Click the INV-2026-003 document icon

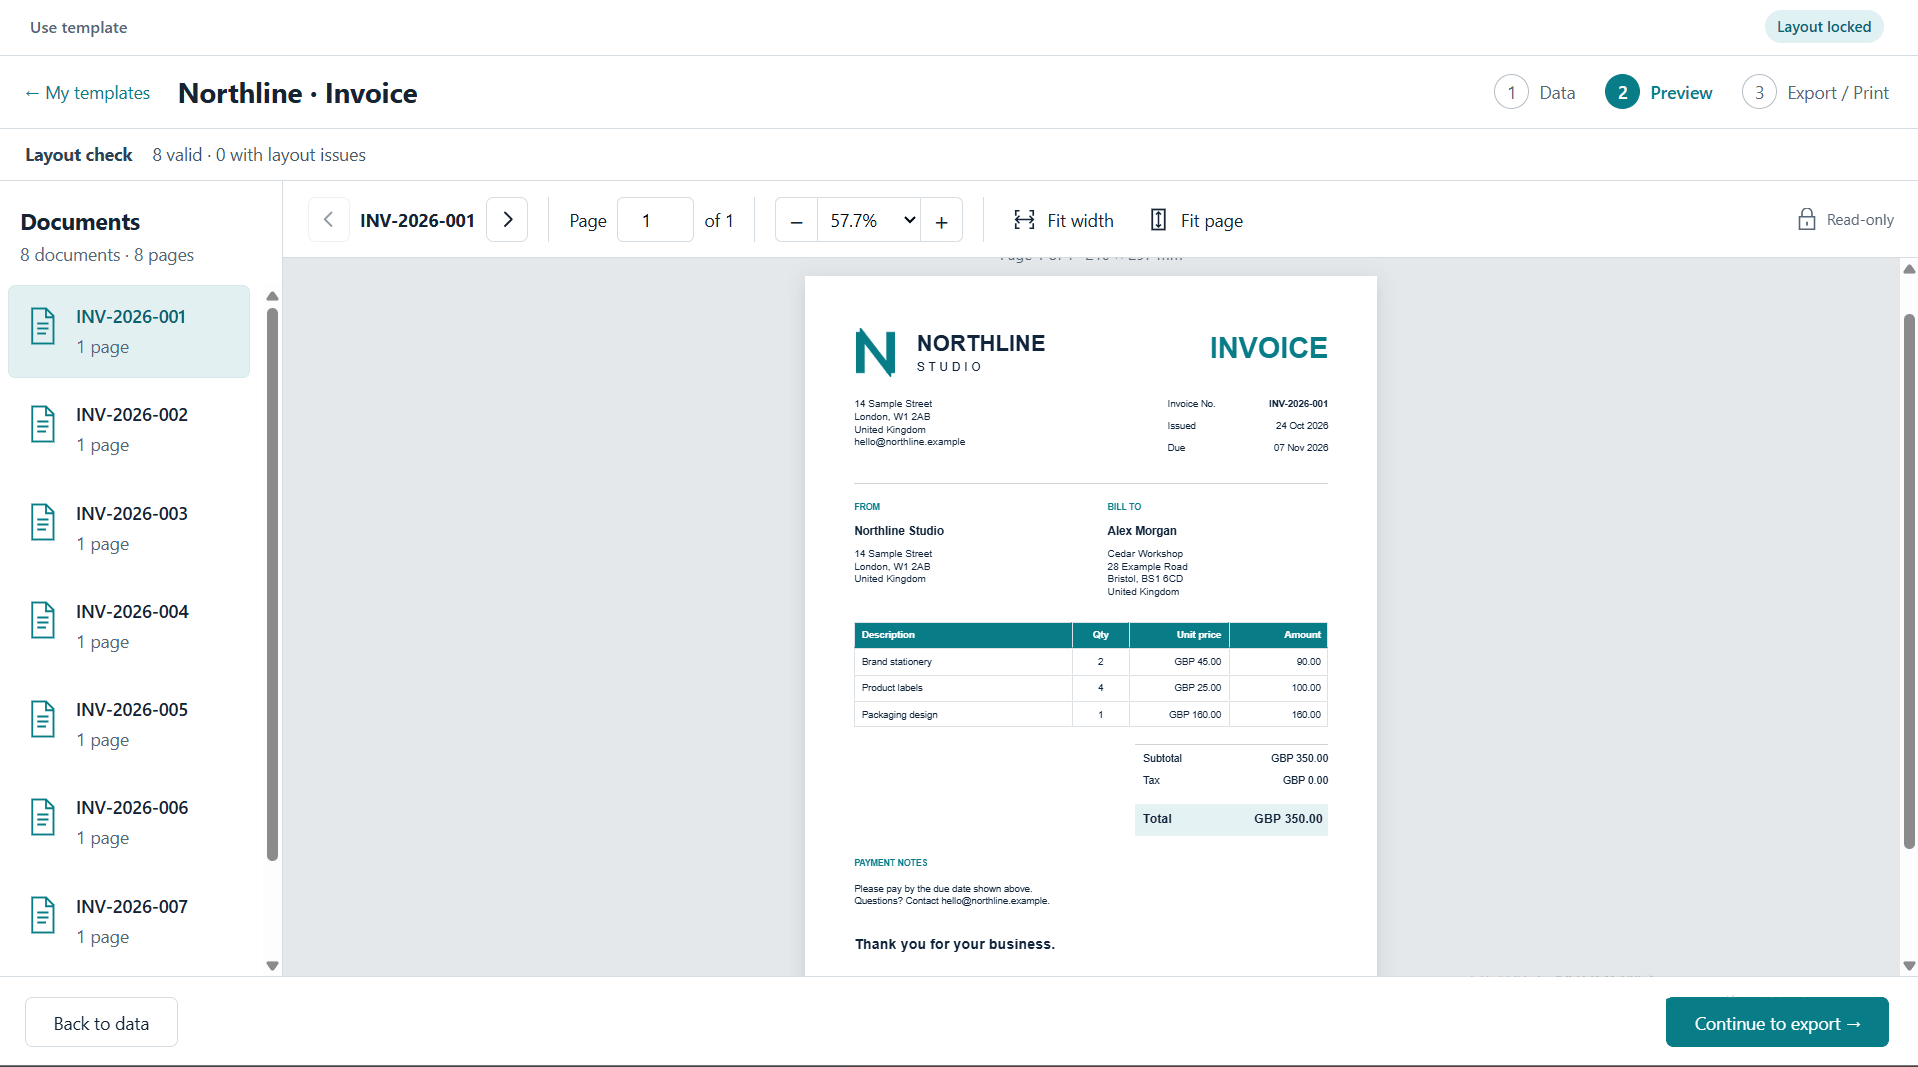(x=43, y=523)
